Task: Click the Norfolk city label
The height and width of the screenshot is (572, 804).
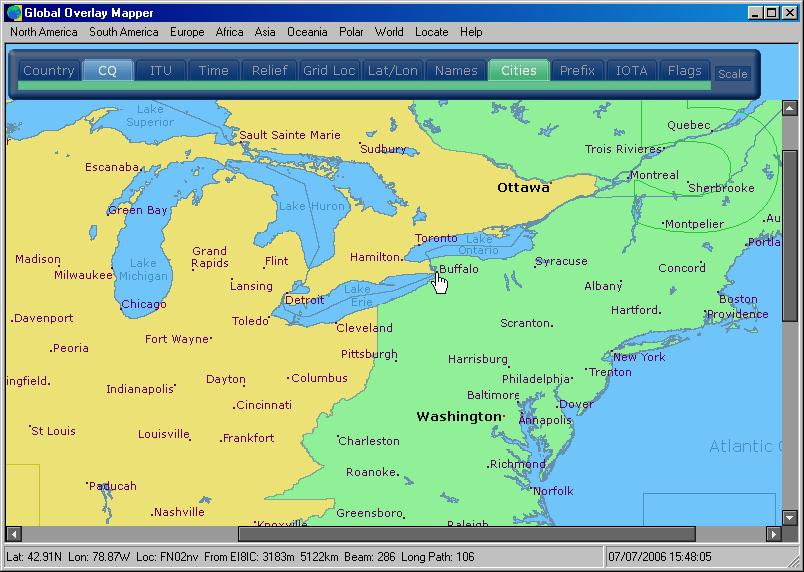Action: [x=553, y=491]
